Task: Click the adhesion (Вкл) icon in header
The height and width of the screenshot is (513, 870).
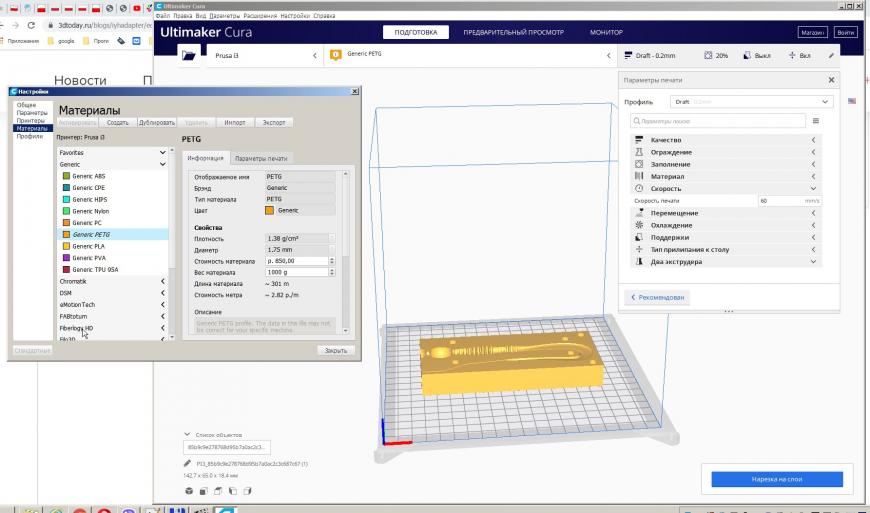Action: click(792, 55)
